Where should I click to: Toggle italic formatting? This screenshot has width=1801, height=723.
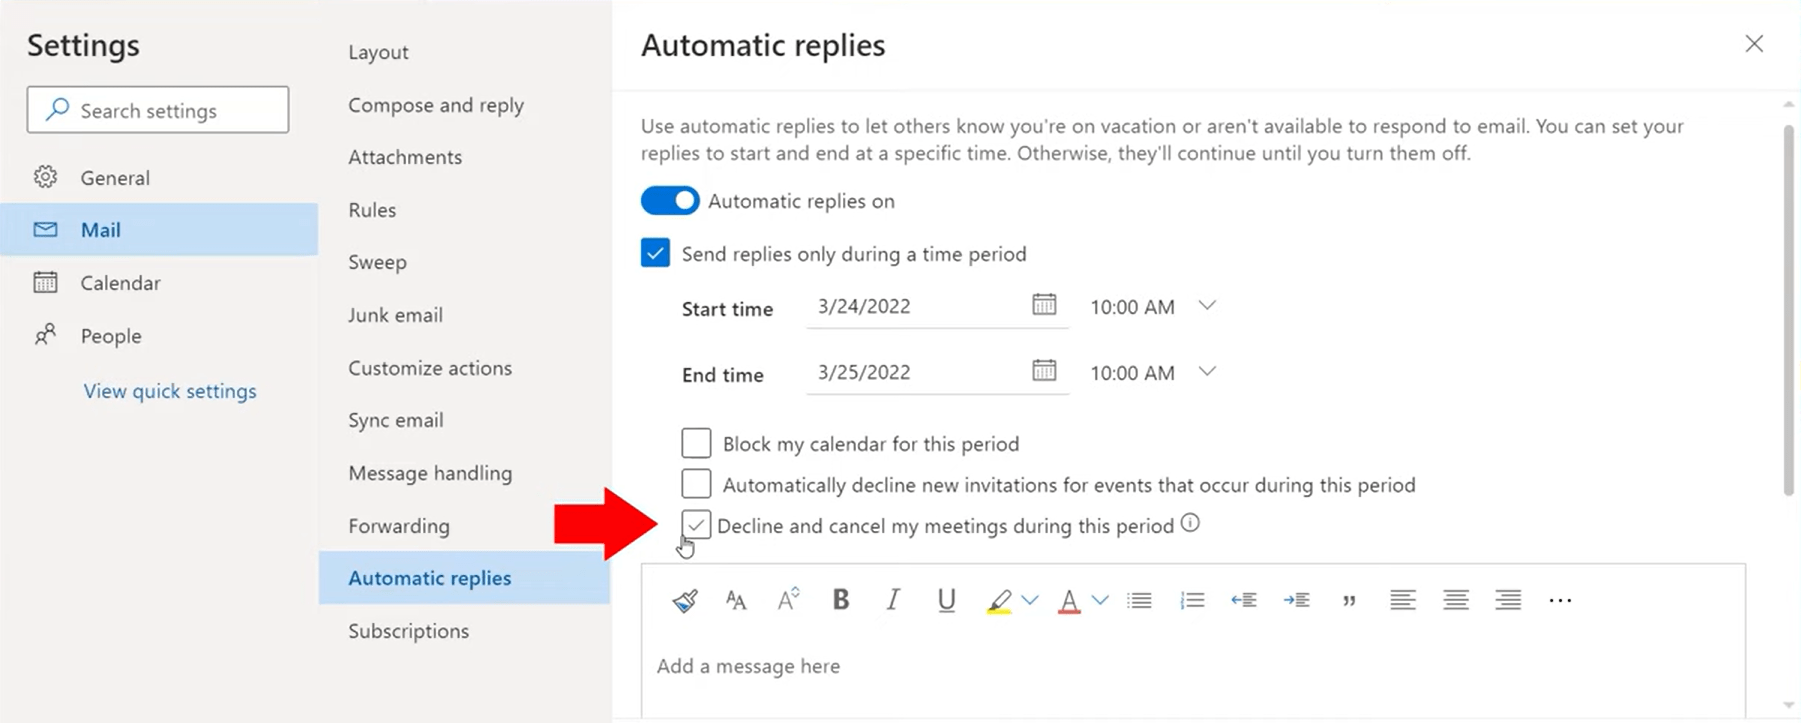(x=893, y=599)
